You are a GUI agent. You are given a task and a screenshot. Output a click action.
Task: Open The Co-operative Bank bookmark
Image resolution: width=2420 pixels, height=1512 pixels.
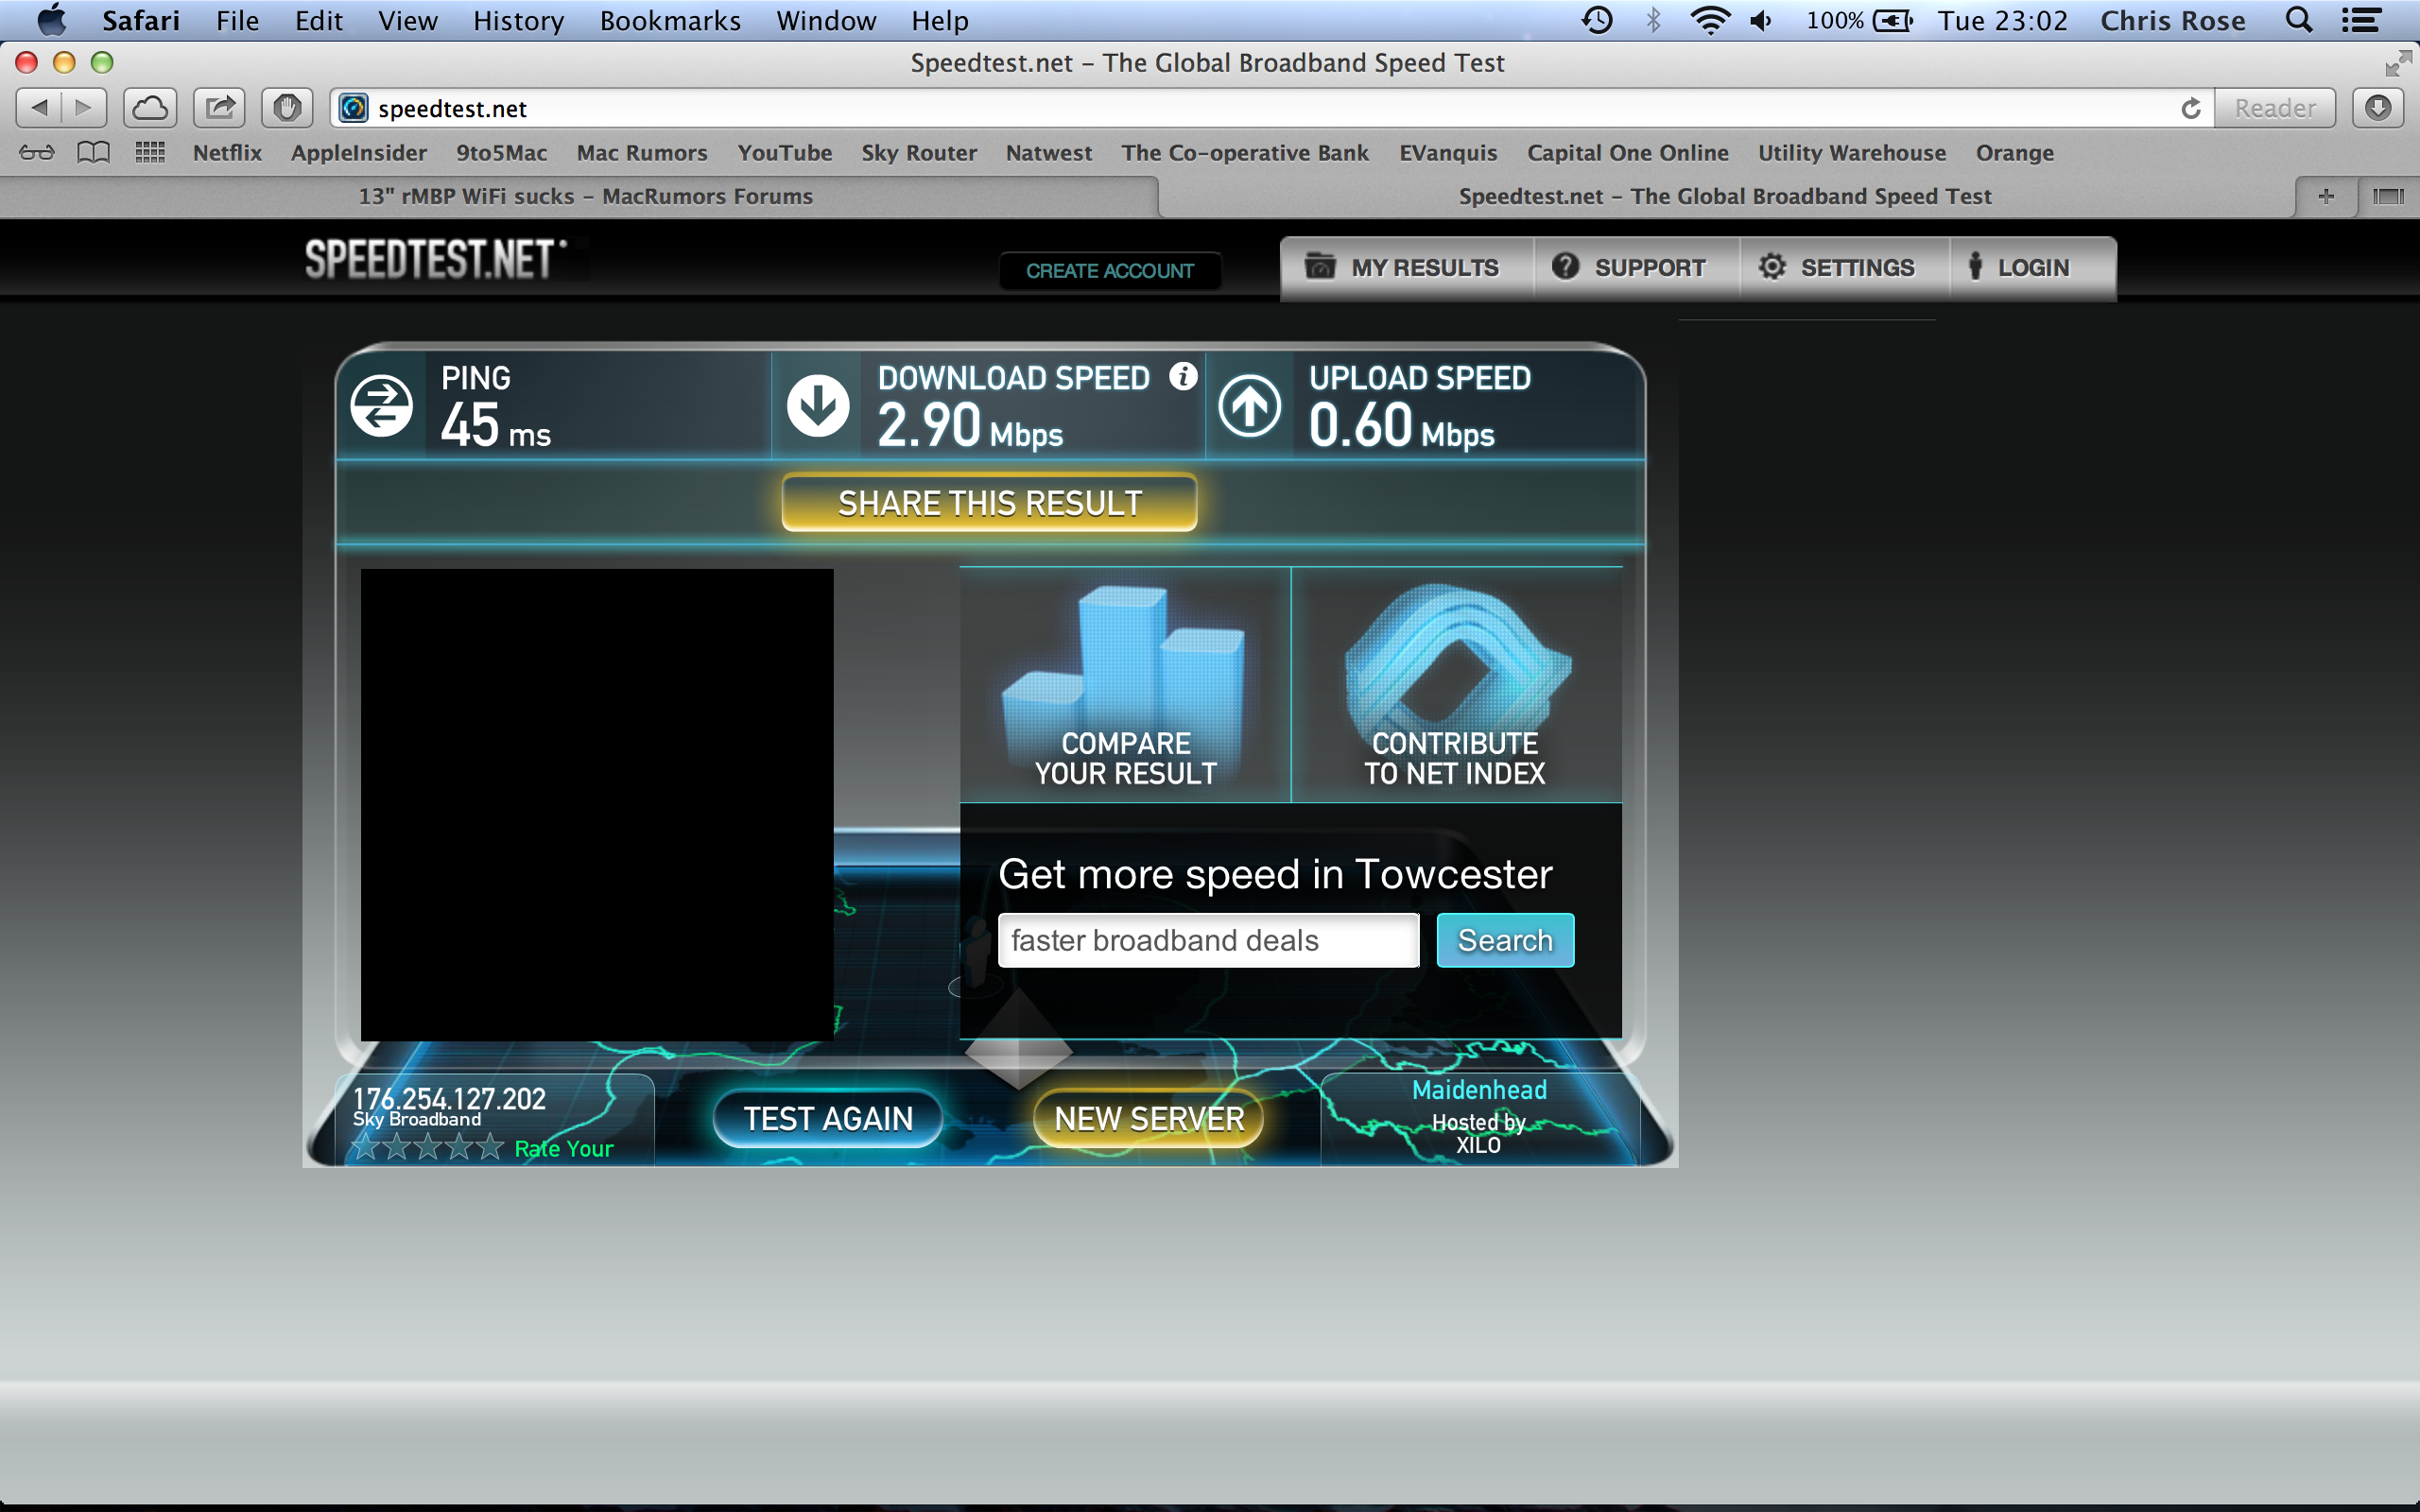pyautogui.click(x=1245, y=153)
